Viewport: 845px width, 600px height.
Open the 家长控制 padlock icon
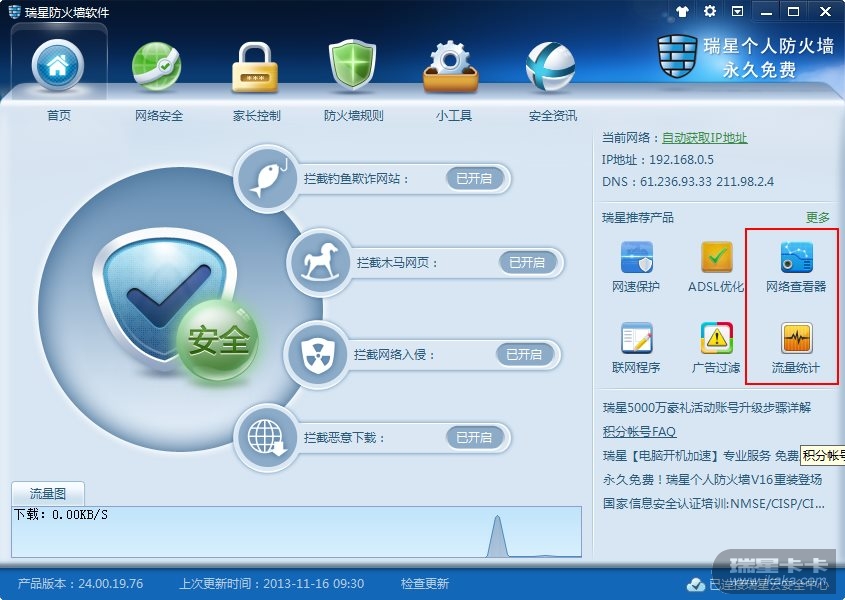(254, 67)
